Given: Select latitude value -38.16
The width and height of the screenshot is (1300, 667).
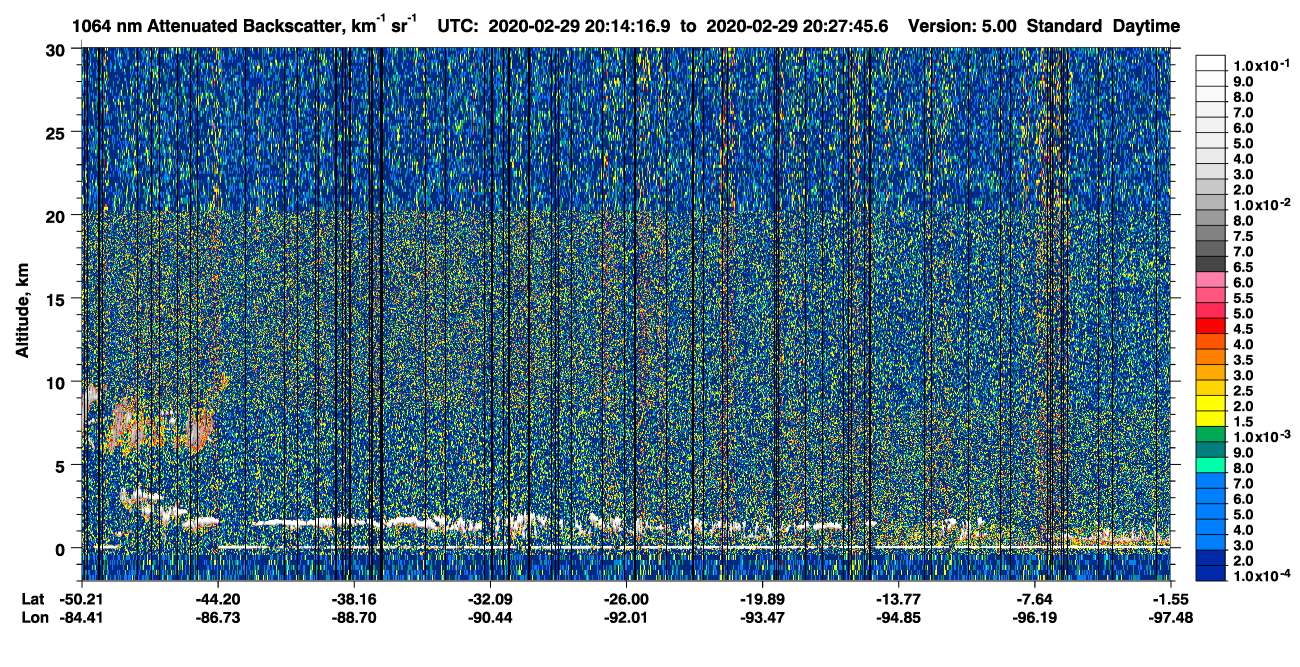Looking at the screenshot, I should 354,599.
